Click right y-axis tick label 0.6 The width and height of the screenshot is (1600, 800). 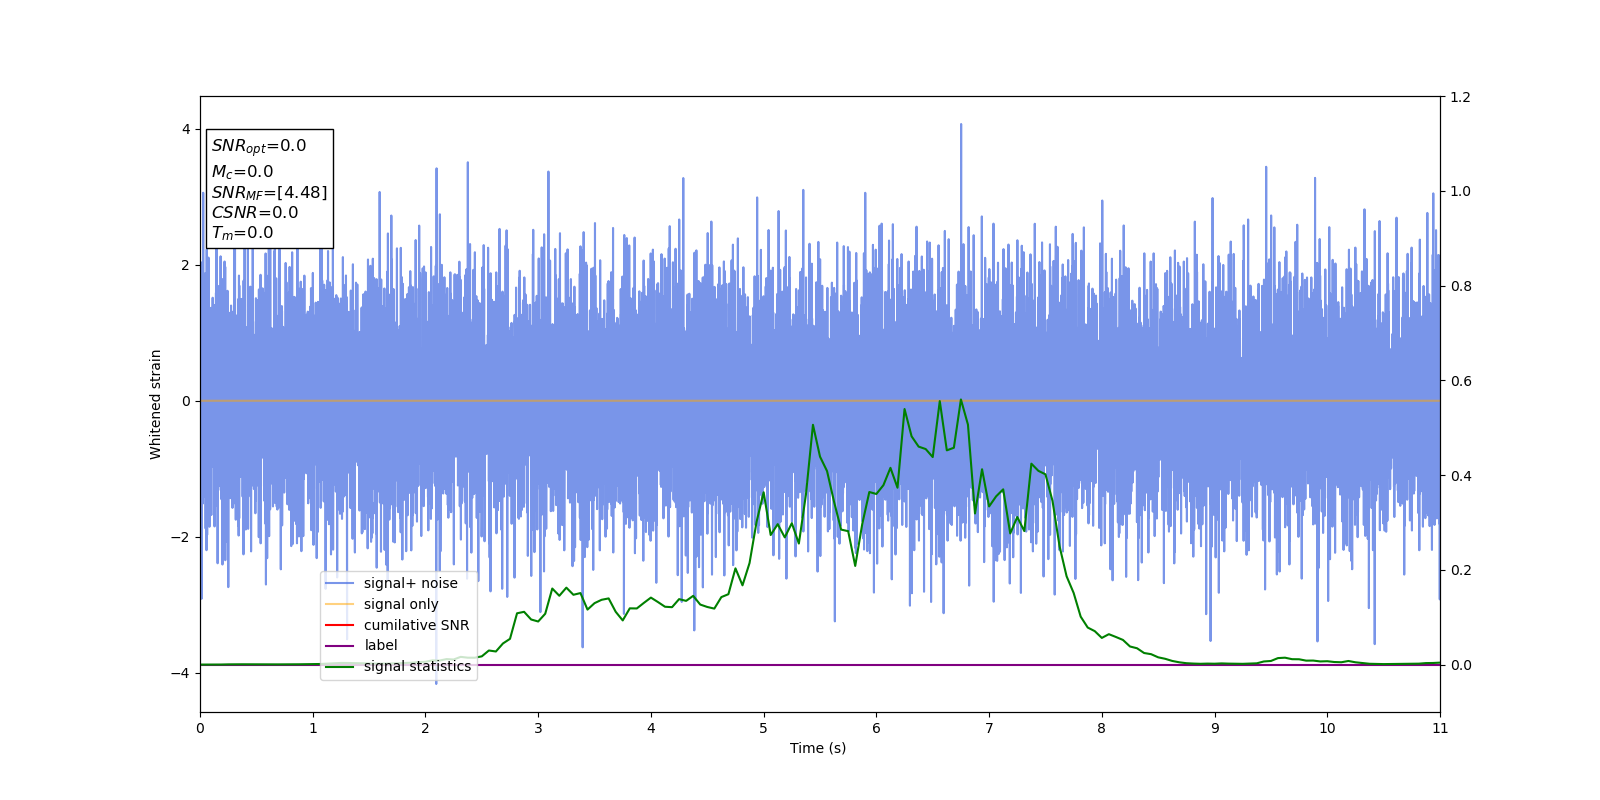pos(1460,381)
